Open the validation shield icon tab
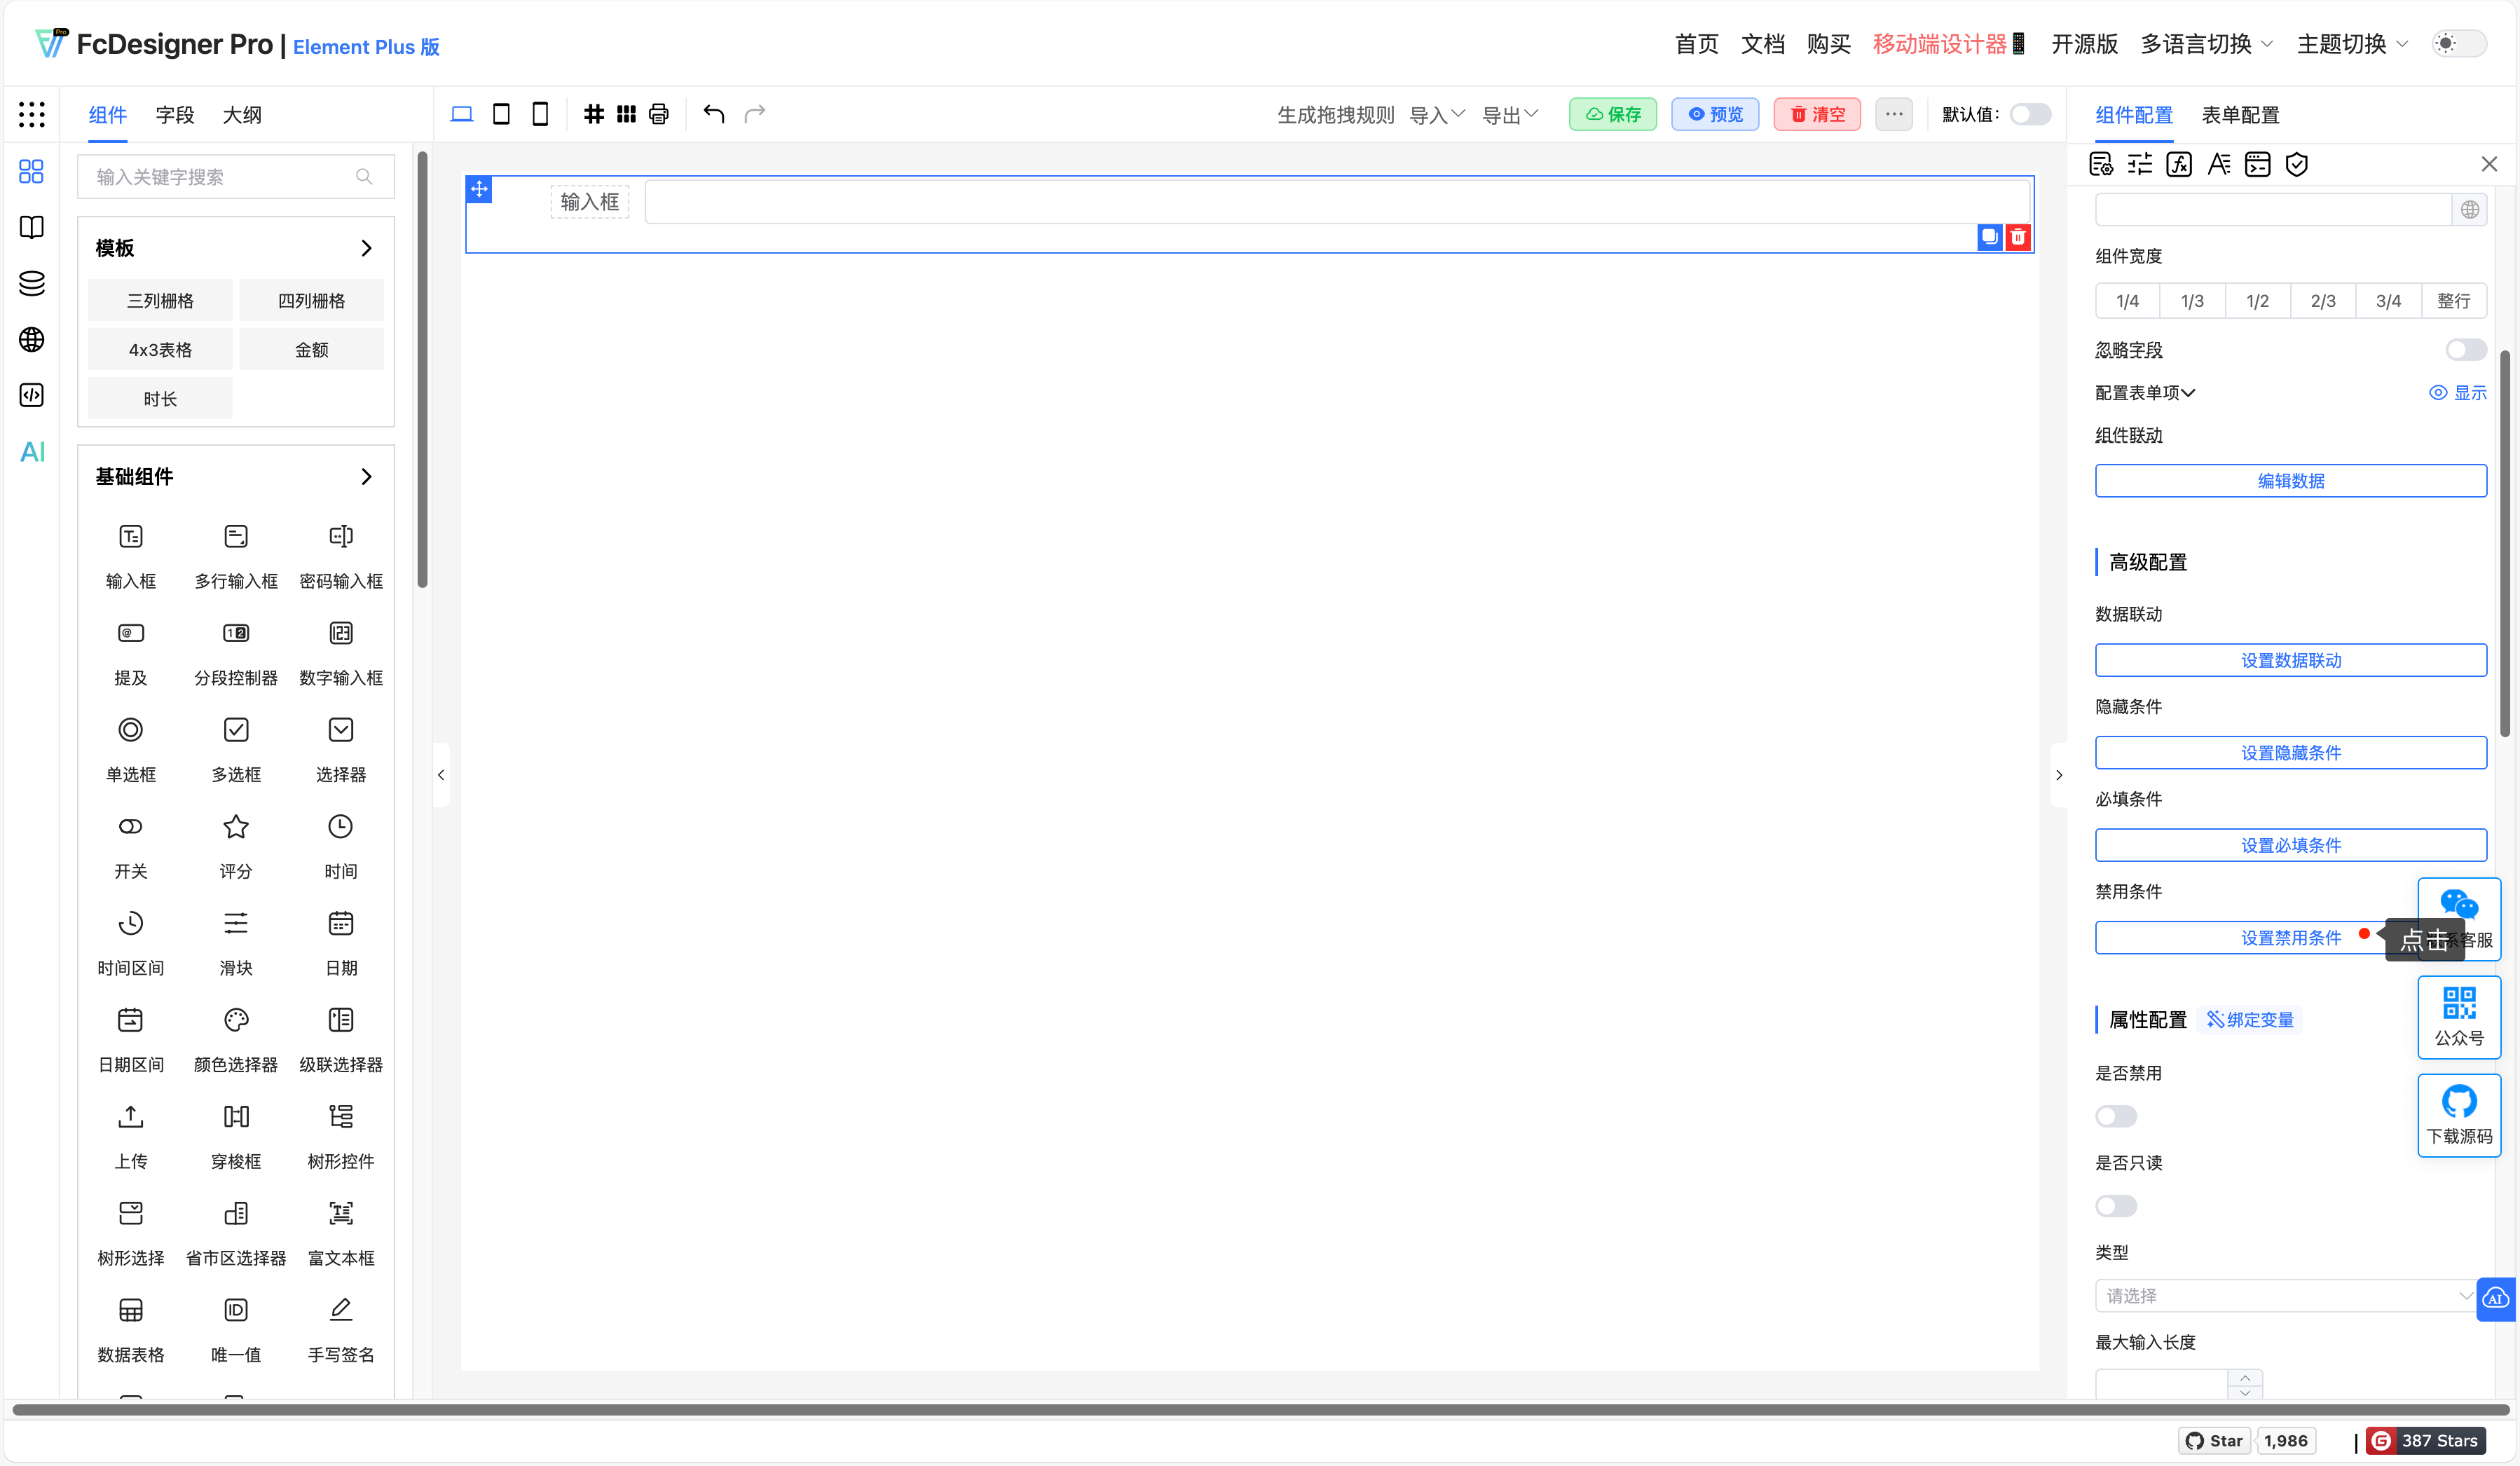The width and height of the screenshot is (2520, 1466). point(2297,164)
